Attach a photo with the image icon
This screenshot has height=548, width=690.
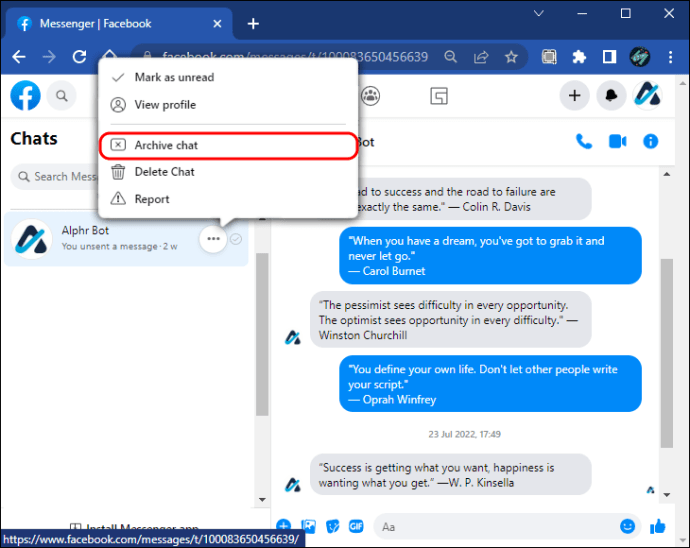(308, 526)
